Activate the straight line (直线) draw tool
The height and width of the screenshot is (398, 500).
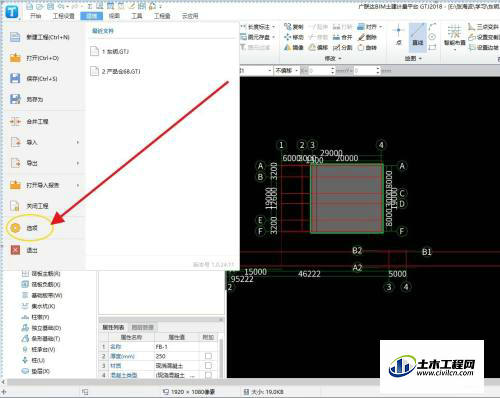click(418, 37)
